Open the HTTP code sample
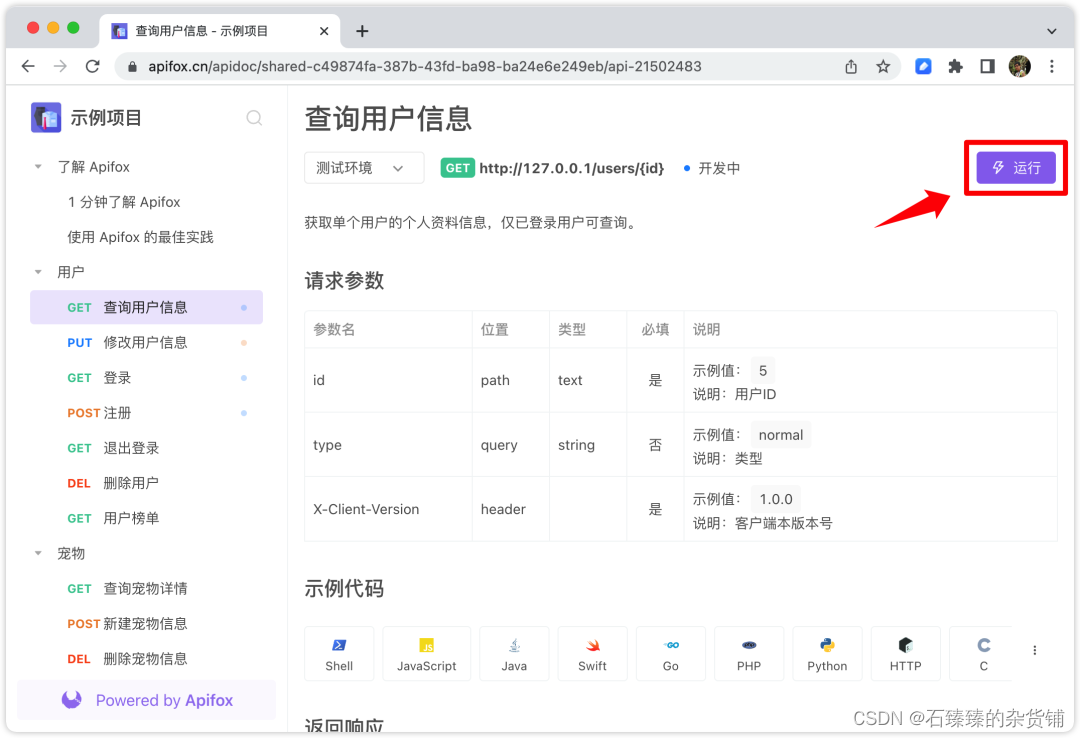The image size is (1080, 738). tap(905, 653)
